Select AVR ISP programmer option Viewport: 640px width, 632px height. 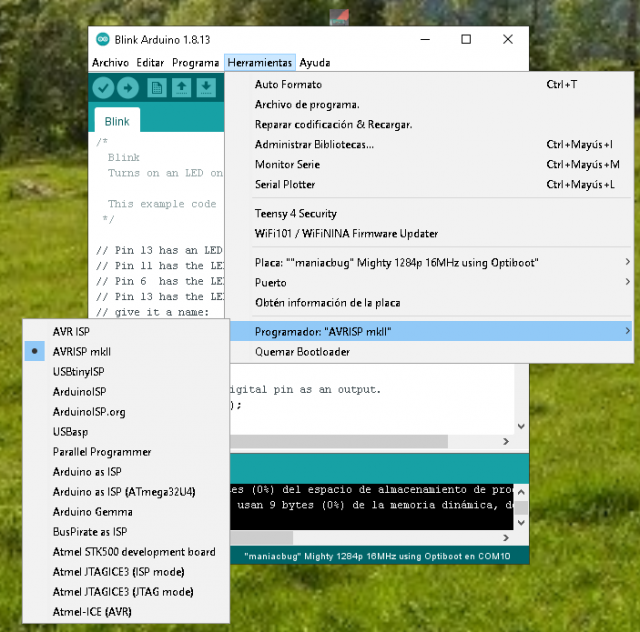pyautogui.click(x=71, y=331)
